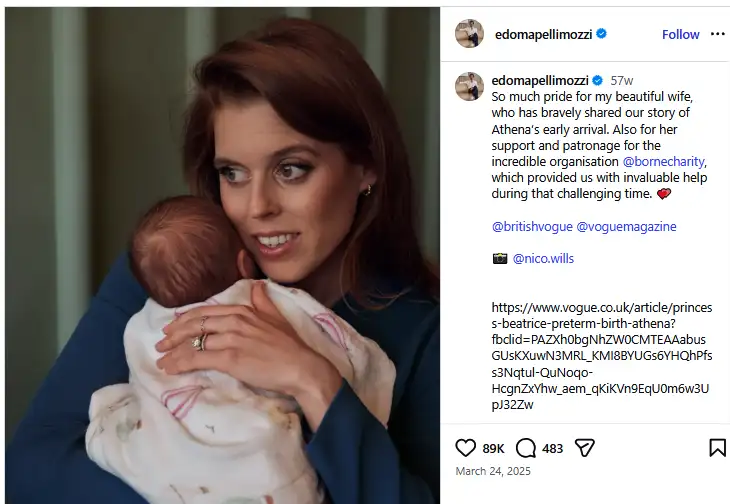Viewport: 730px width, 504px height.
Task: Click the caption profile avatar
Action: (x=469, y=87)
